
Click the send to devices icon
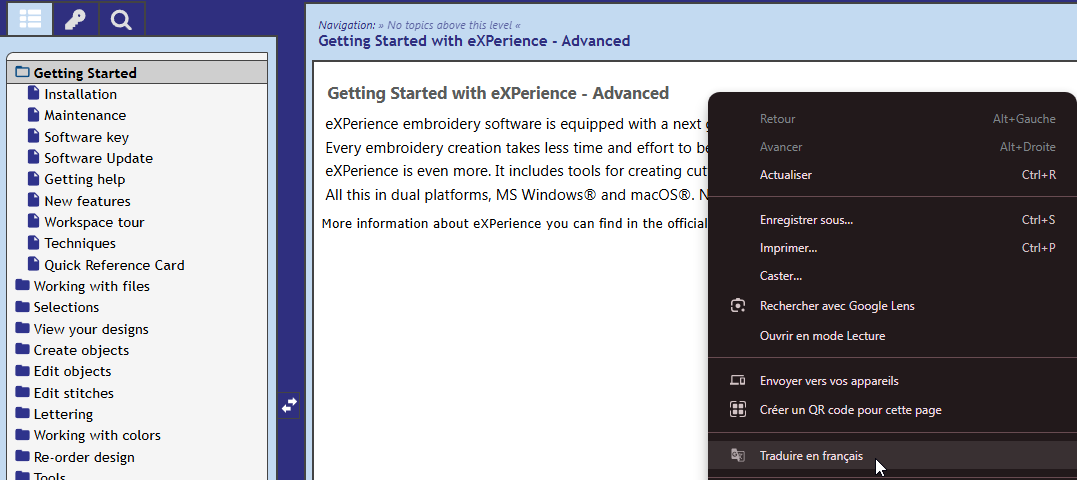(x=738, y=381)
